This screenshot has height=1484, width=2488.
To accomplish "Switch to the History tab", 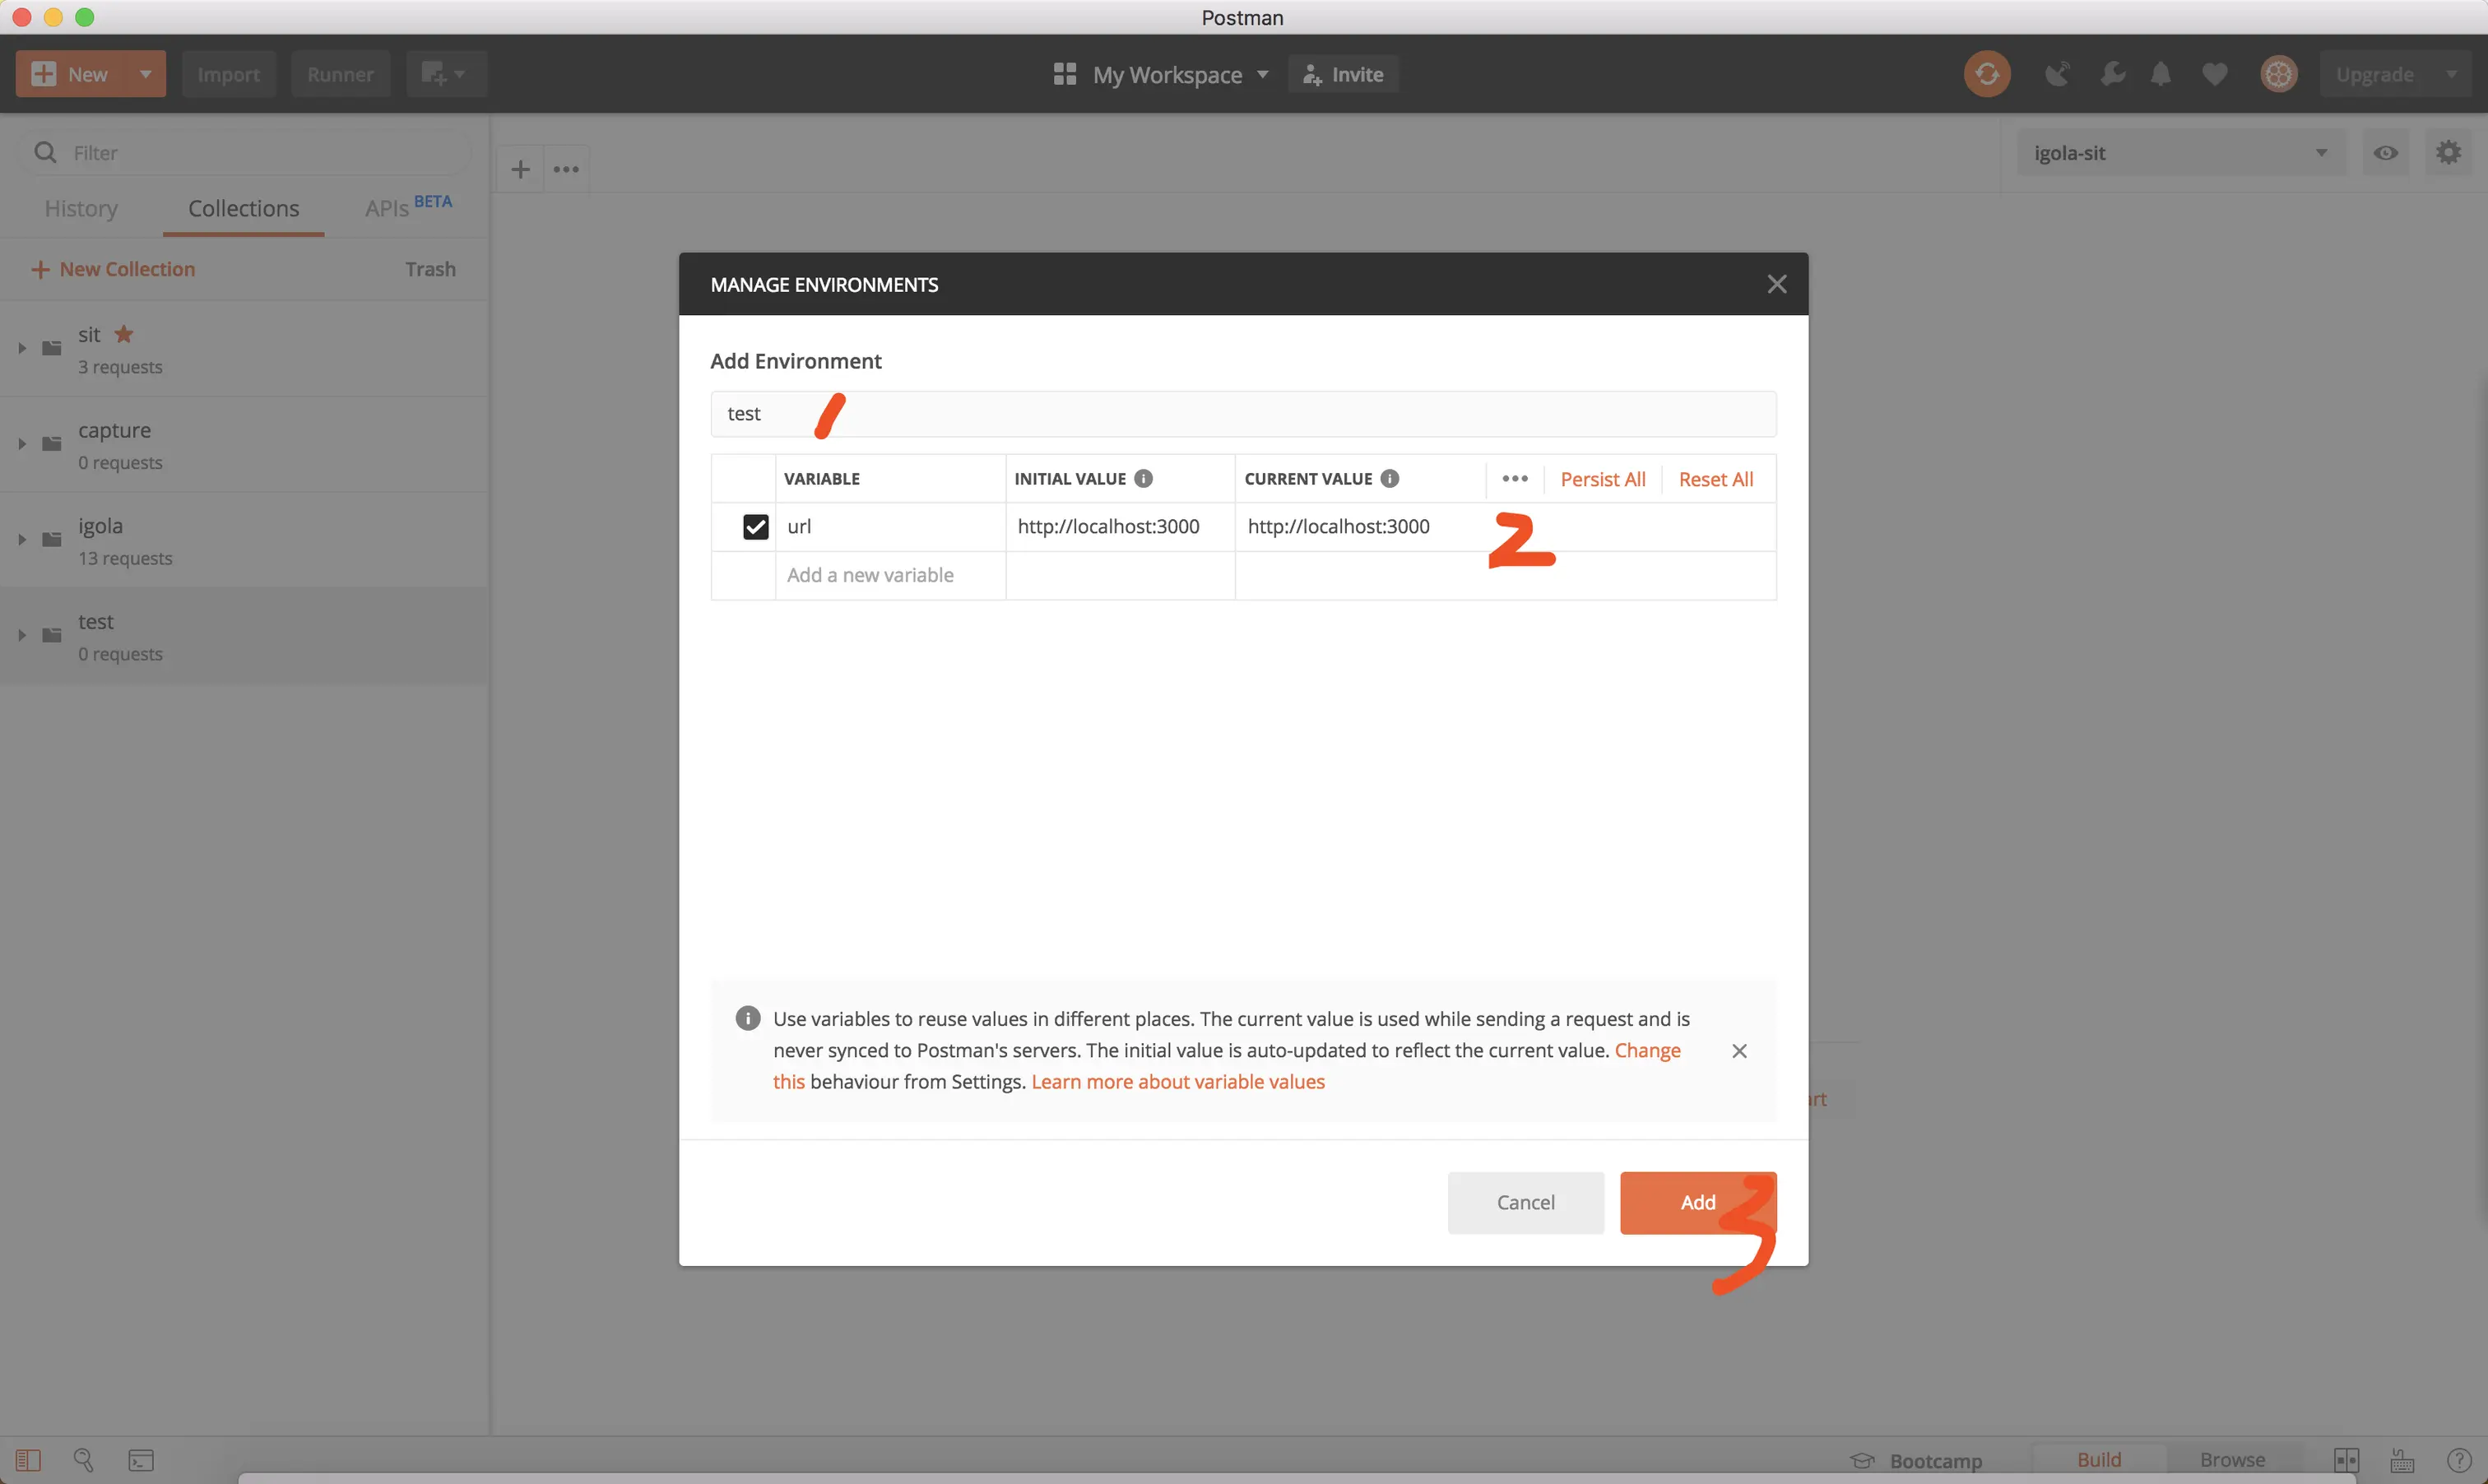I will 81,209.
